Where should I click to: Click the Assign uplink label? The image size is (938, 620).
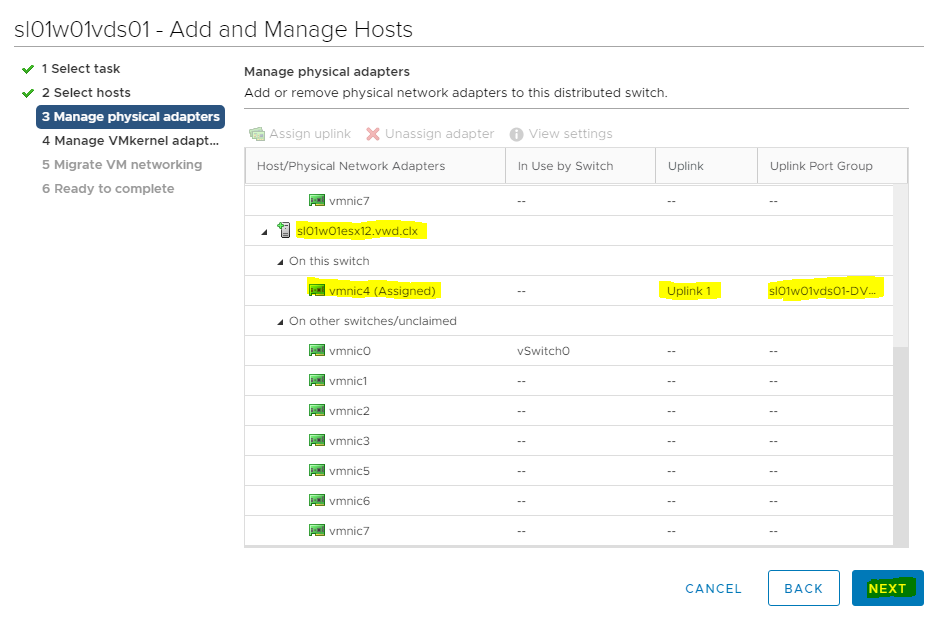(310, 133)
